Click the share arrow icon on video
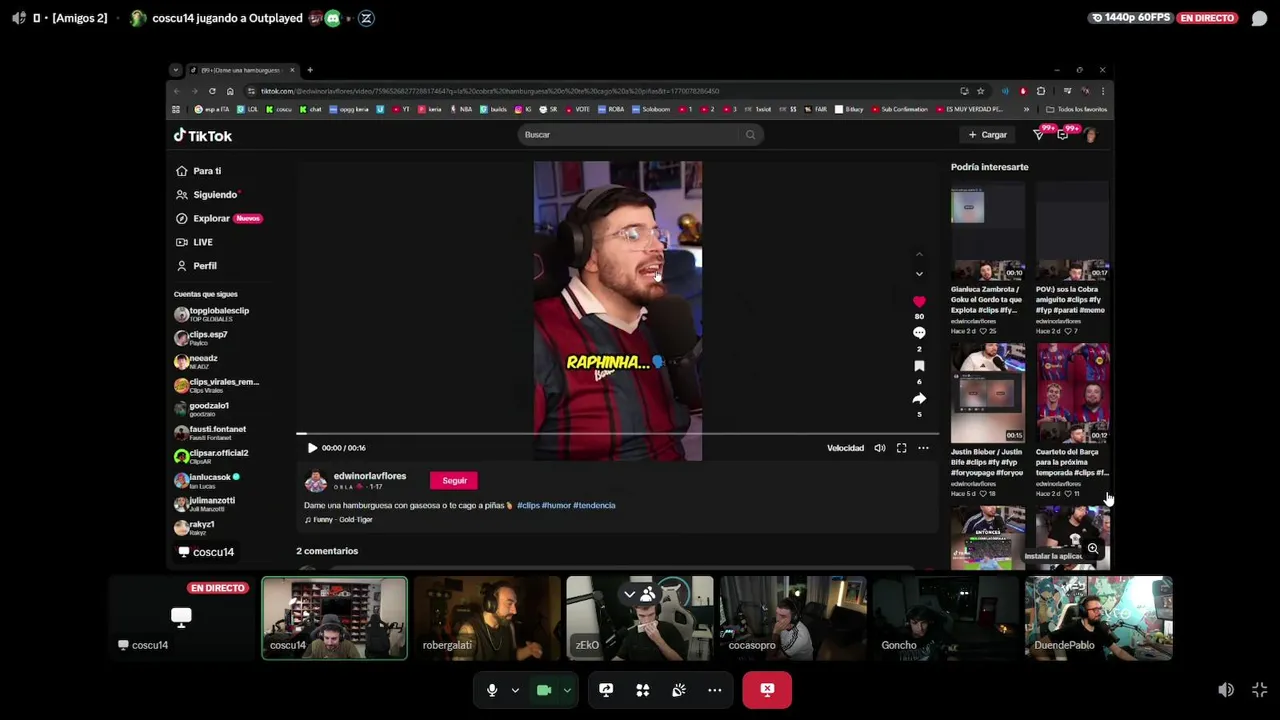The image size is (1280, 720). (x=919, y=398)
